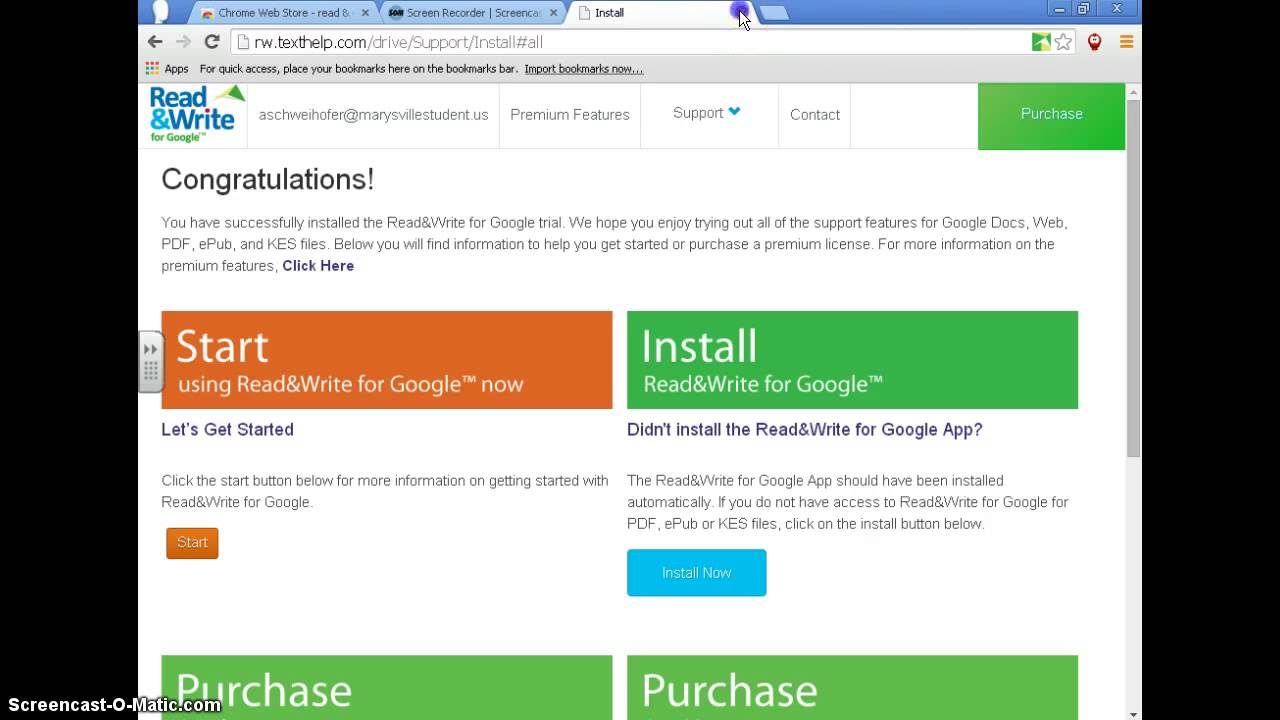Screen dimensions: 1280x720
Task: Click the left green Purchase banner
Action: [387, 687]
